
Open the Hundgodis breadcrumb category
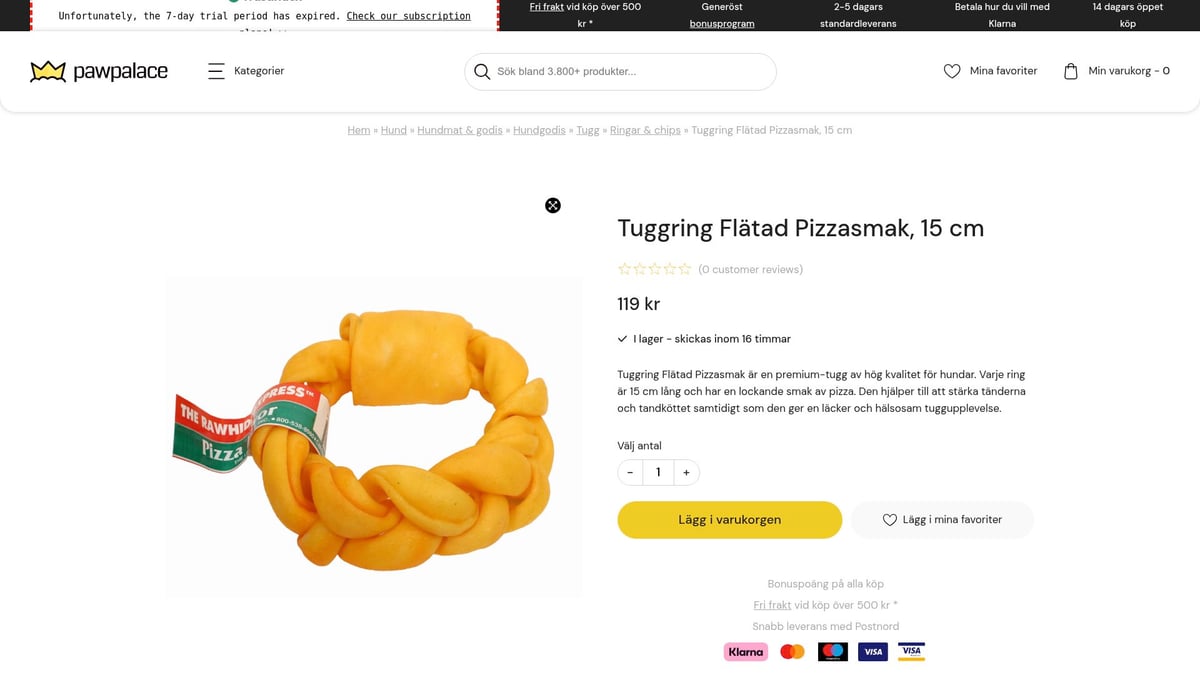[538, 129]
